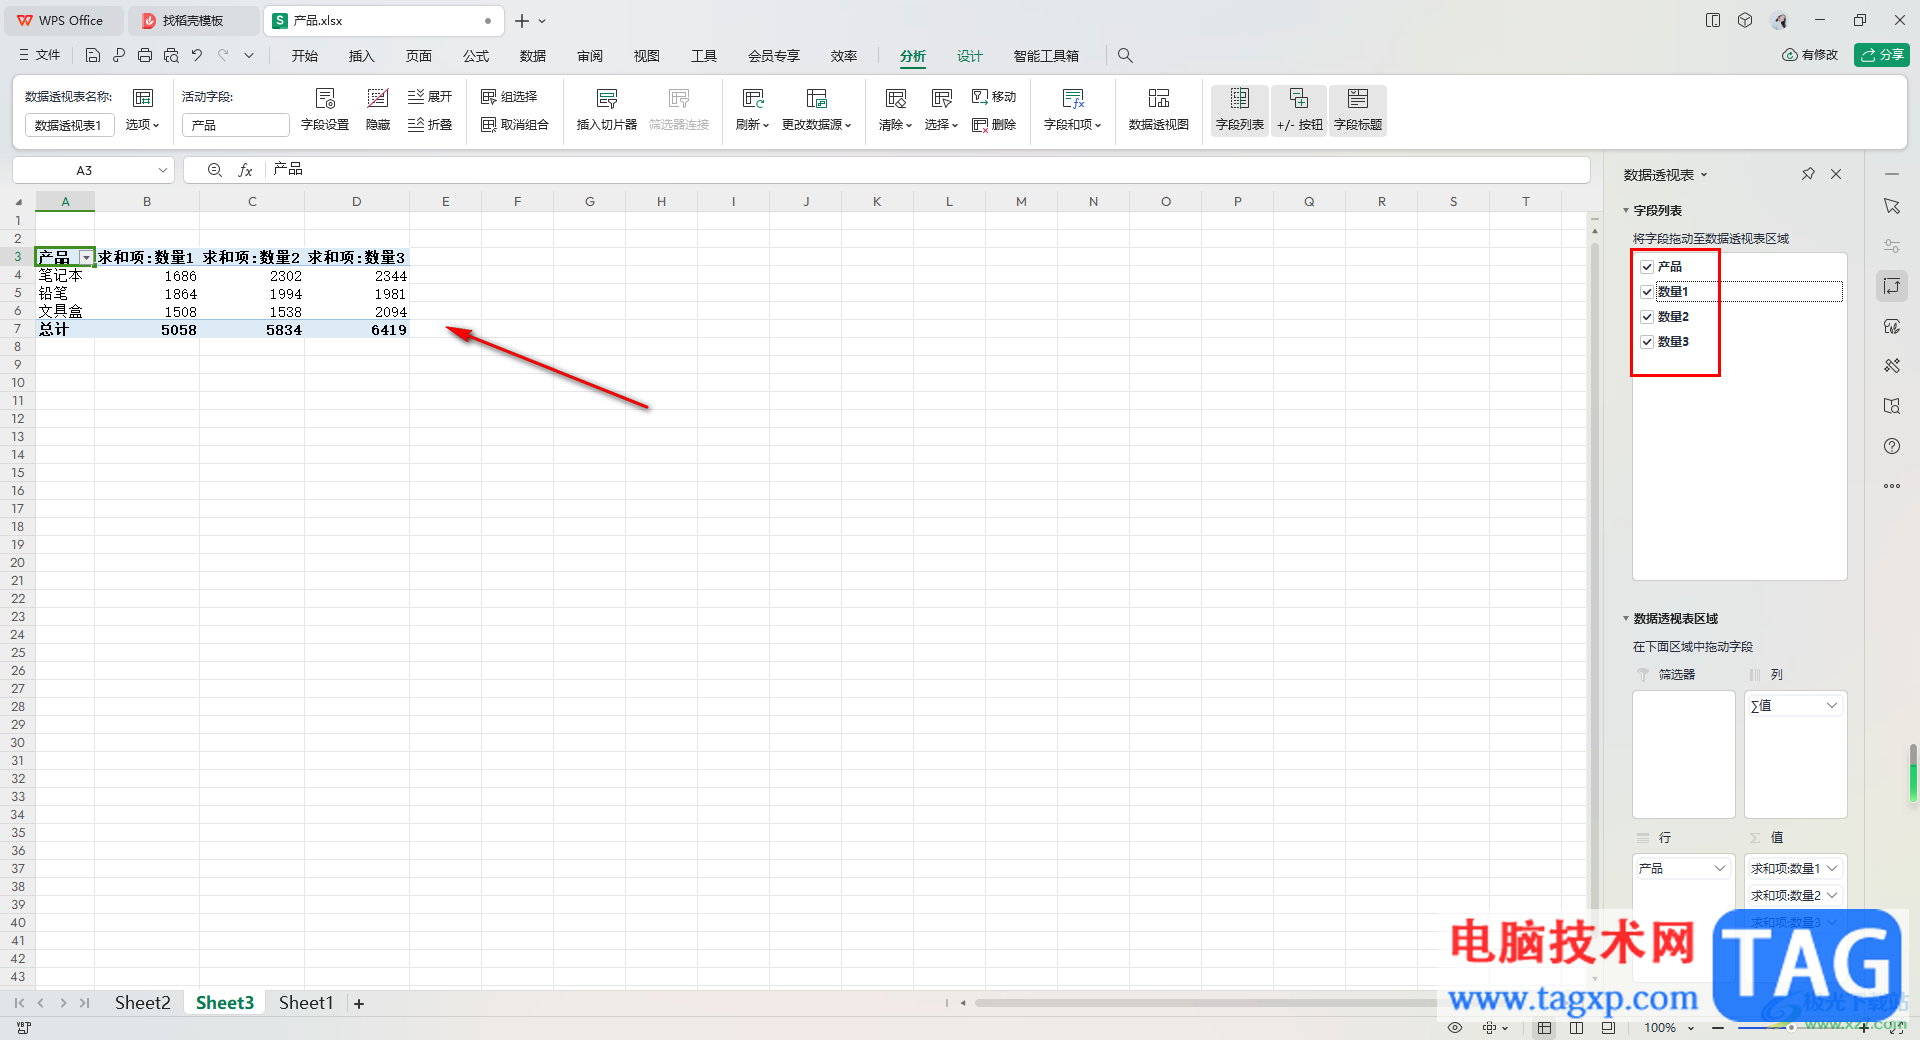Close the pivot table side panel
The height and width of the screenshot is (1040, 1920).
[1836, 174]
